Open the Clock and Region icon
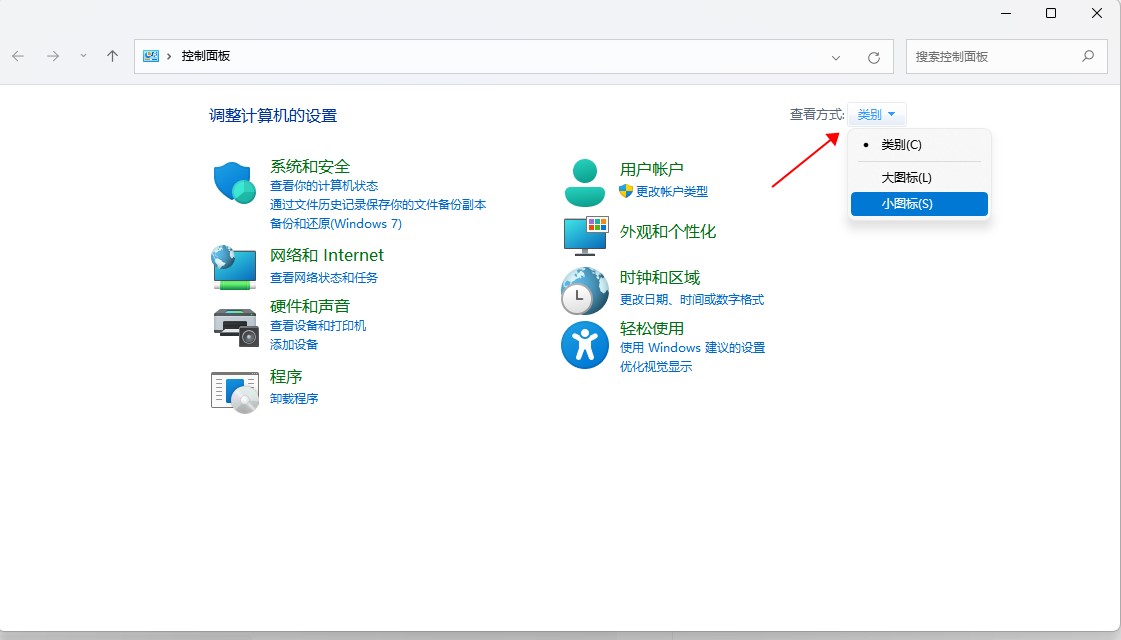The width and height of the screenshot is (1121, 640). point(585,292)
